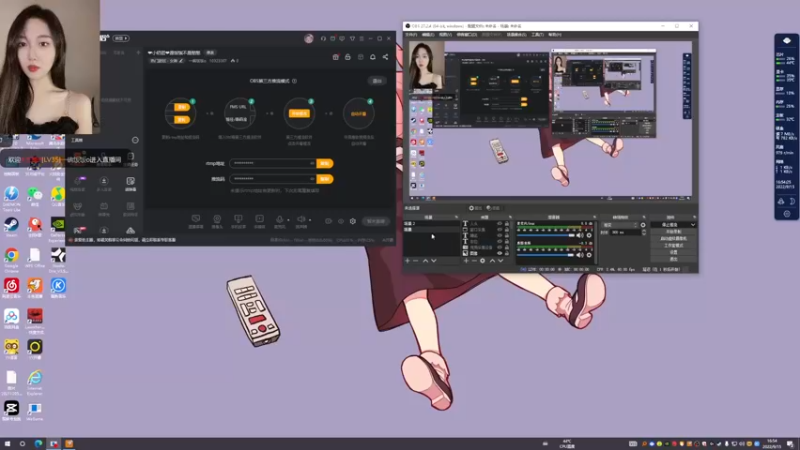Open the Help menu in the OBS menu bar
Screen dimensions: 800x450
point(555,35)
